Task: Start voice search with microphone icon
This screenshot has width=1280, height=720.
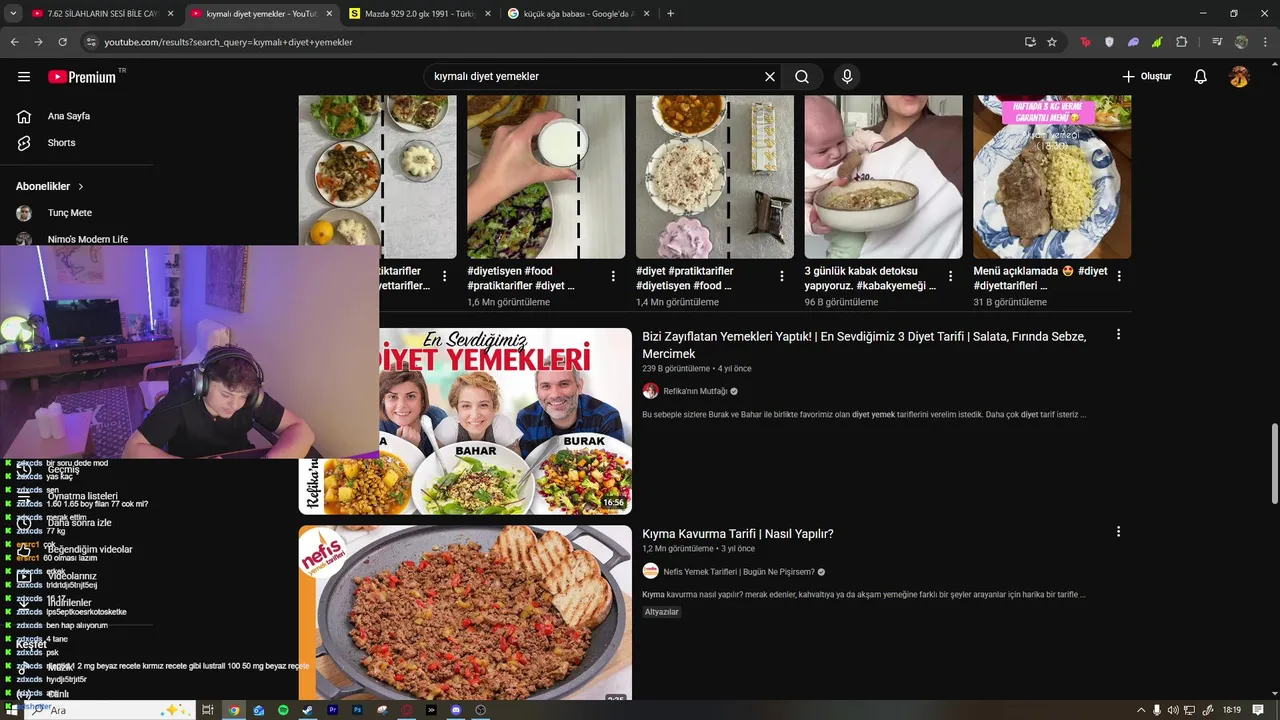Action: tap(847, 77)
